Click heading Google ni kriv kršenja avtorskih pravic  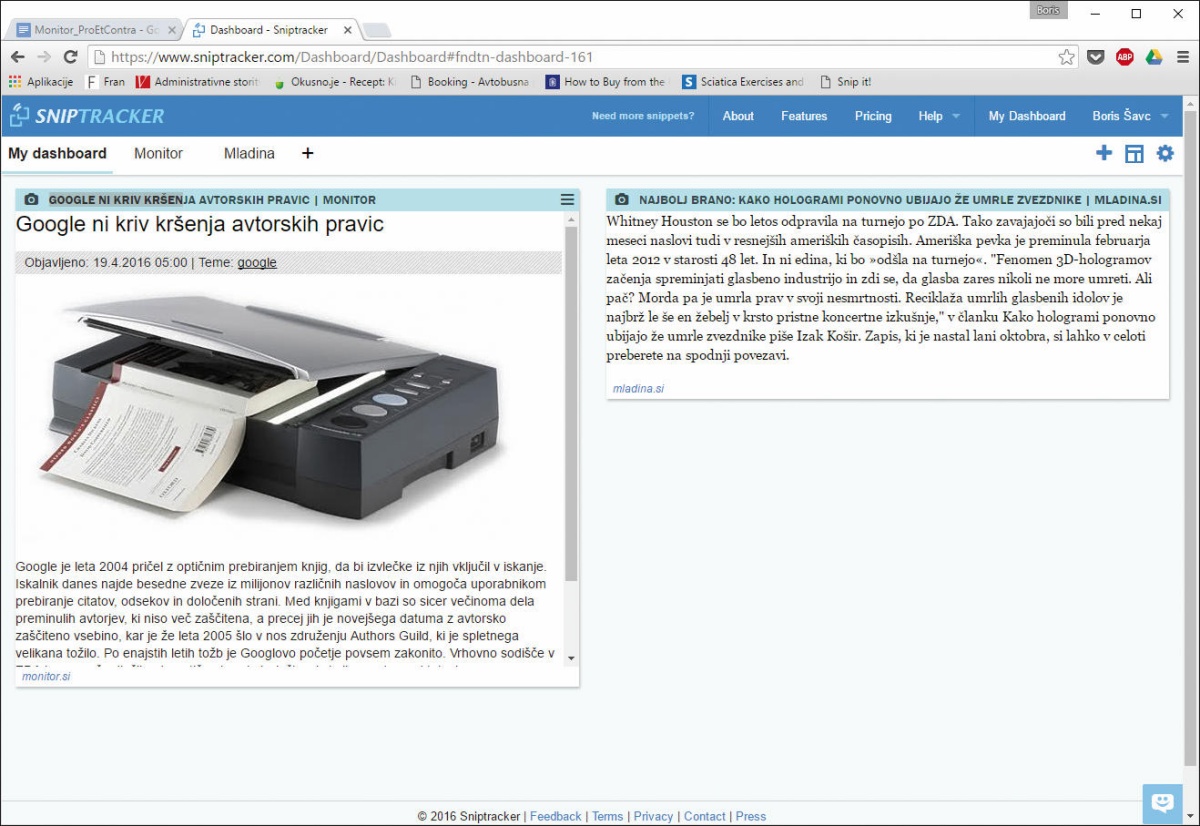click(200, 224)
